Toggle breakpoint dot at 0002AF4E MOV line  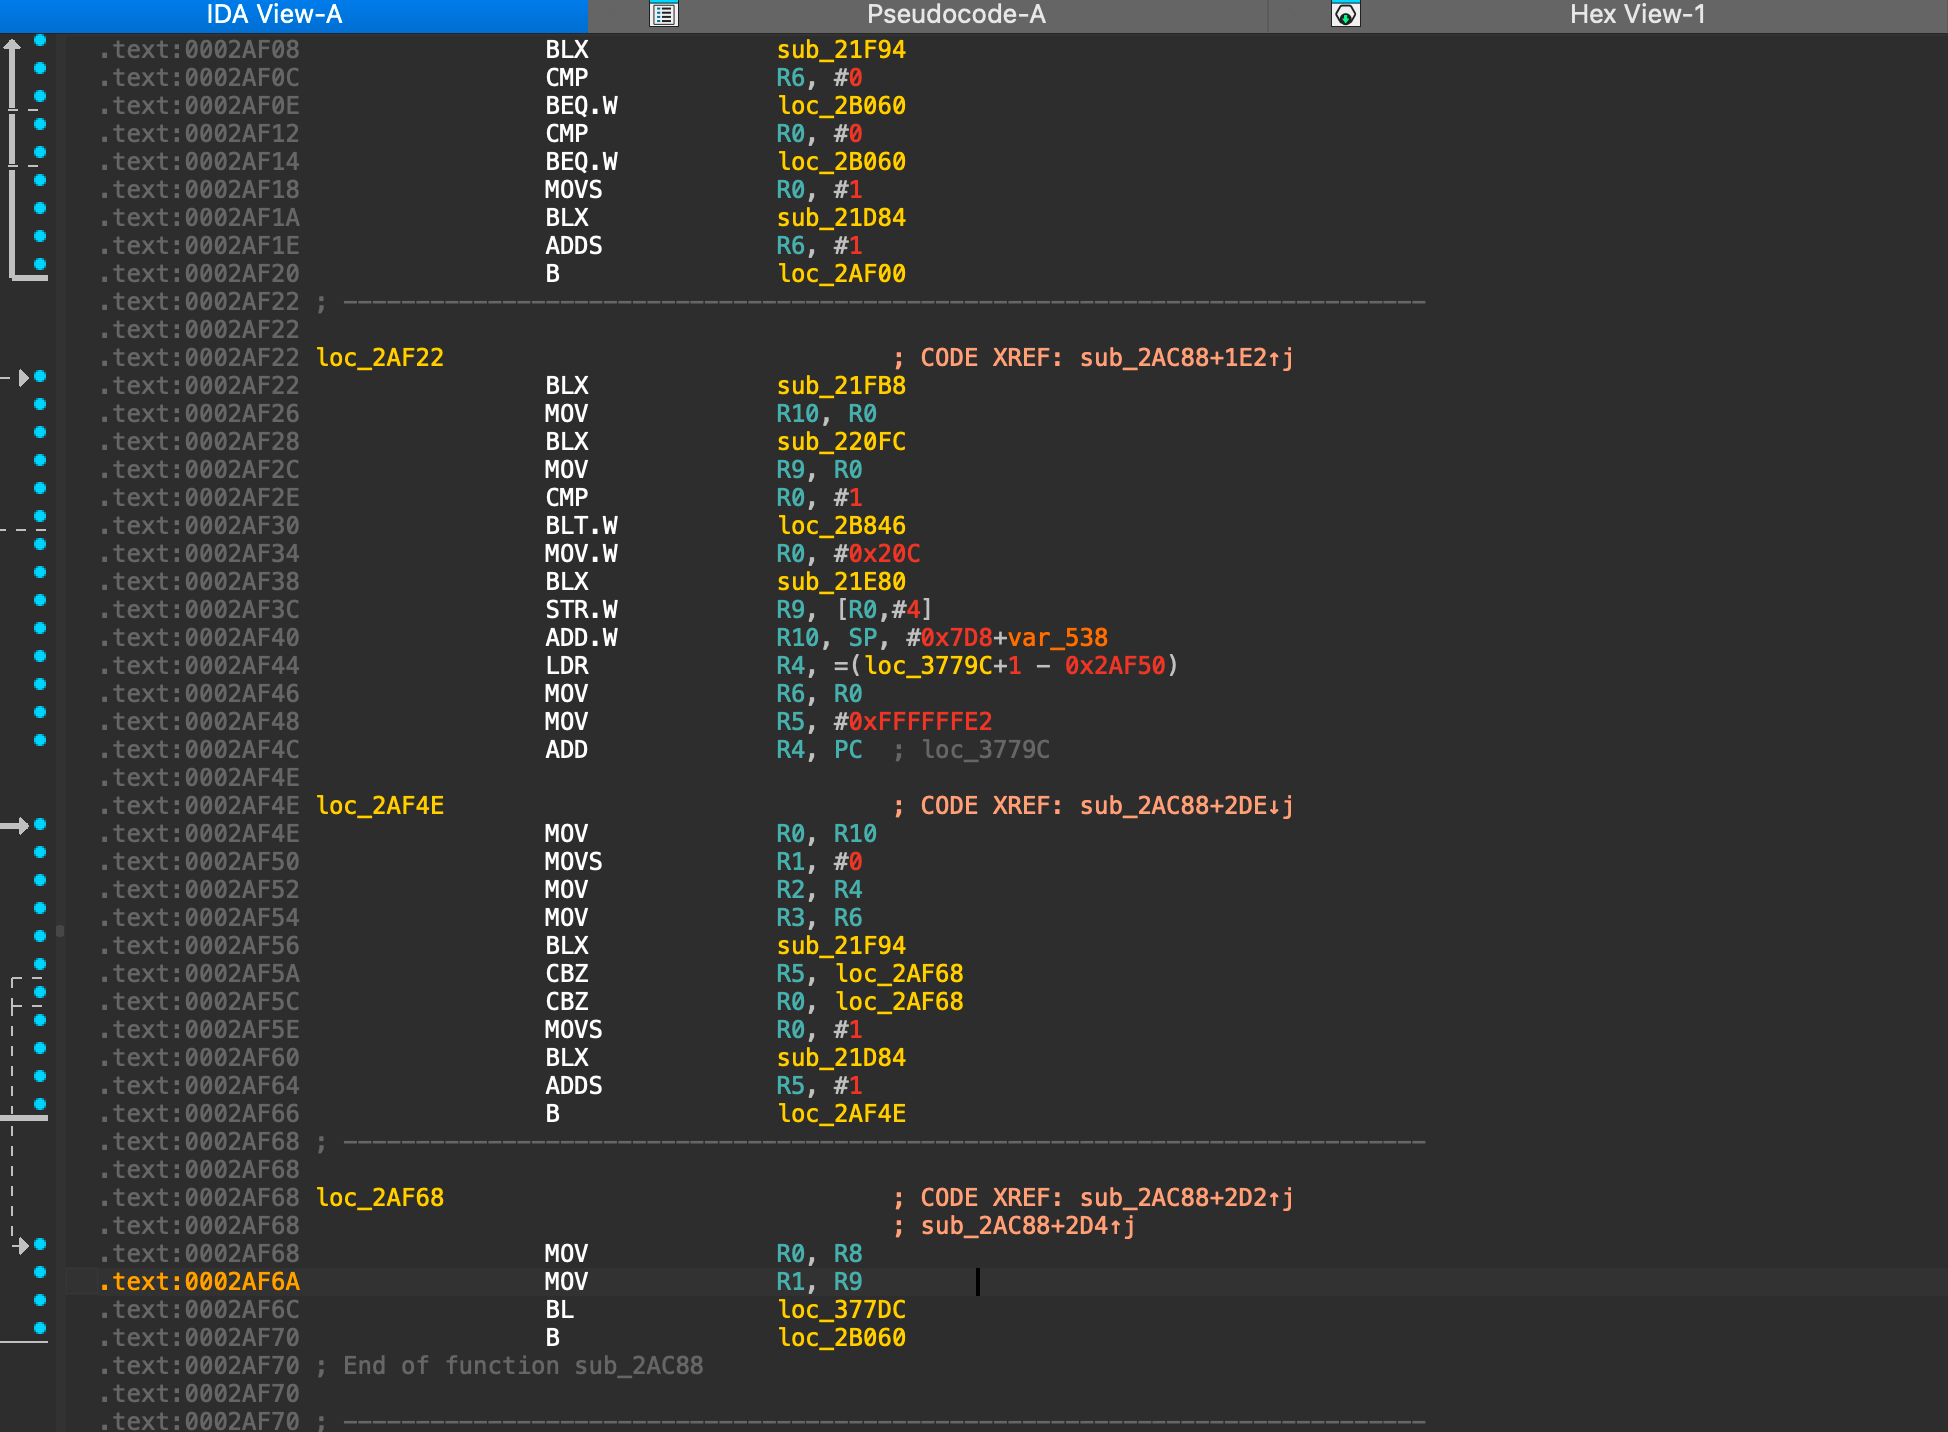coord(40,824)
